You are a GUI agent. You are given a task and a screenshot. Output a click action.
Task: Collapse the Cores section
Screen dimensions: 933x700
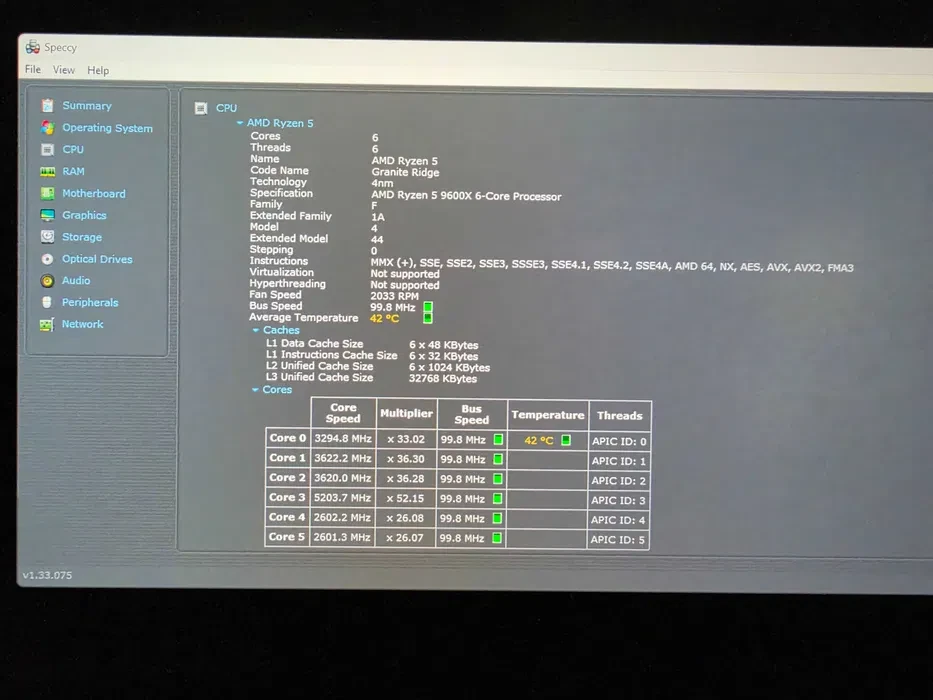255,389
